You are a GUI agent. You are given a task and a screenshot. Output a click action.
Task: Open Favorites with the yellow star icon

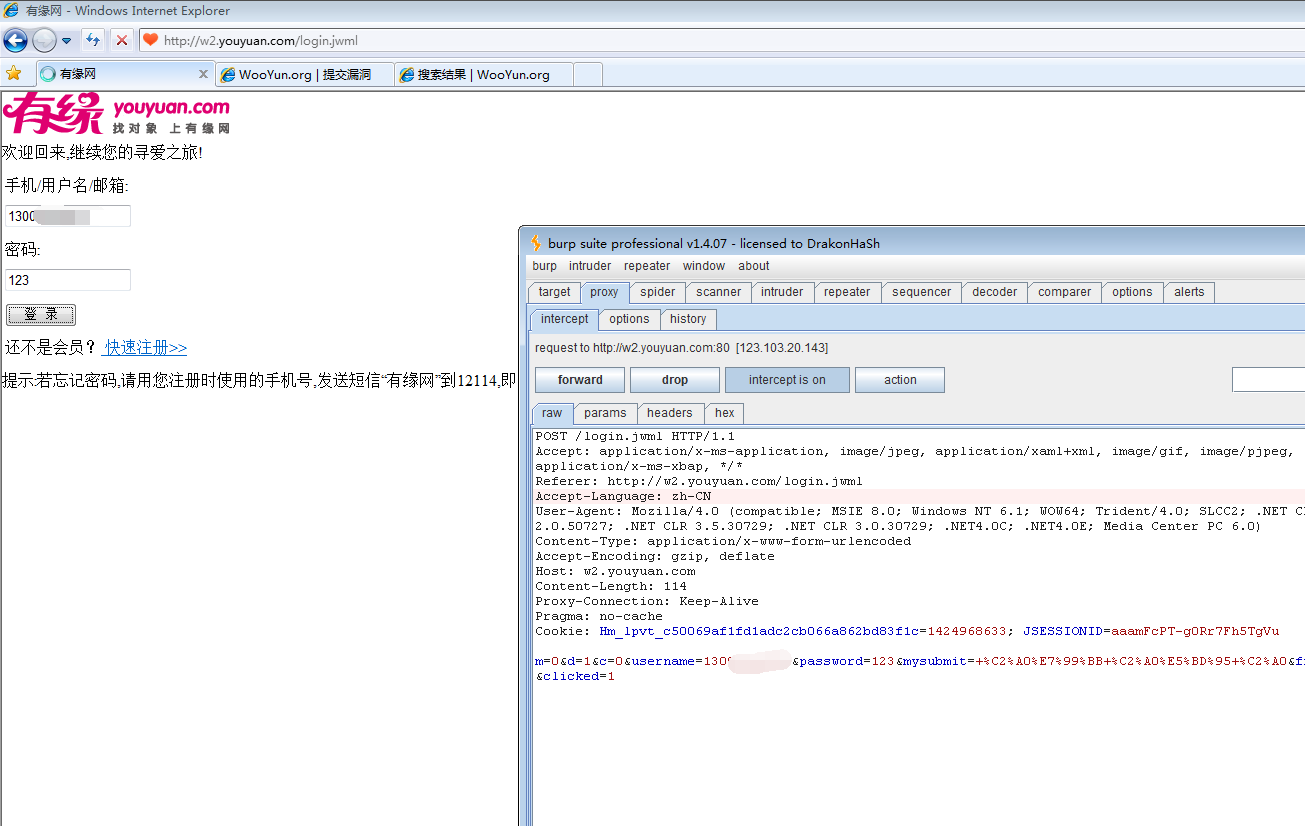pyautogui.click(x=13, y=73)
